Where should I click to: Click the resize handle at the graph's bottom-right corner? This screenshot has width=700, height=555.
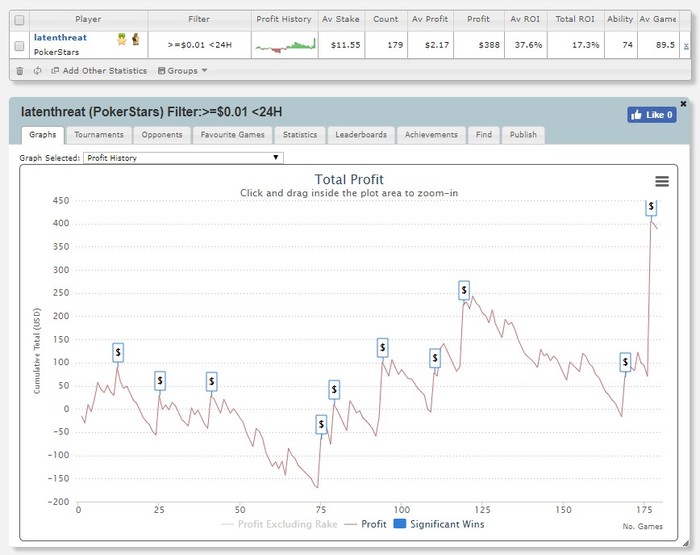click(686, 543)
